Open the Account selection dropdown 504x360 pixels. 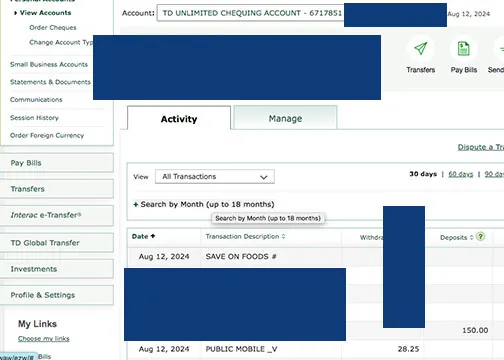[x=250, y=13]
